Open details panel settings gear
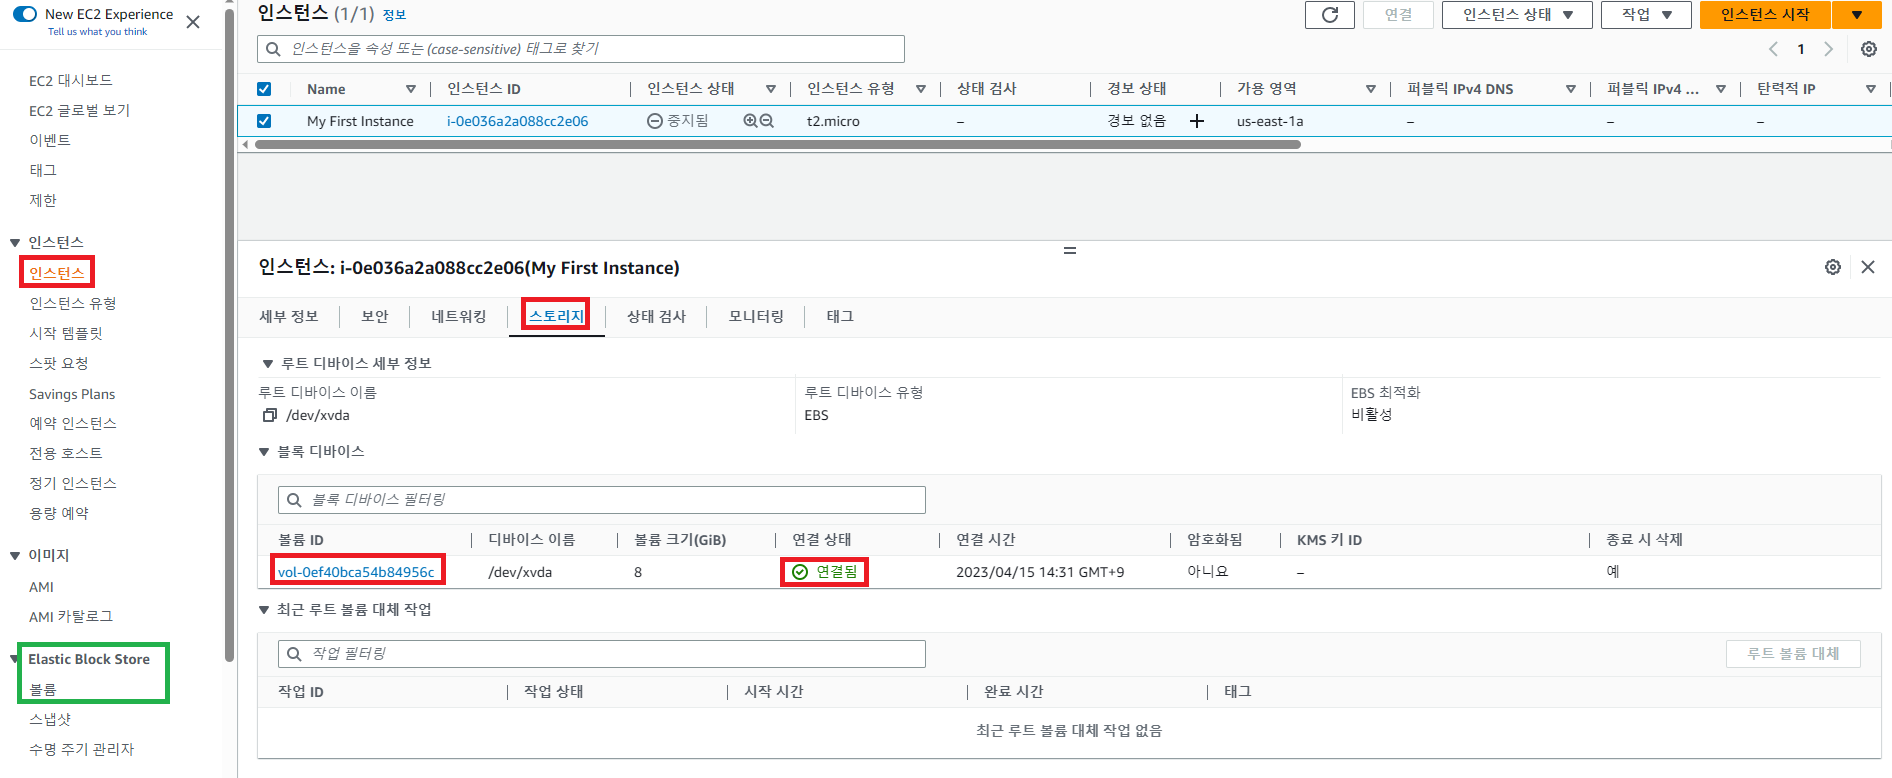The image size is (1892, 778). pyautogui.click(x=1832, y=267)
